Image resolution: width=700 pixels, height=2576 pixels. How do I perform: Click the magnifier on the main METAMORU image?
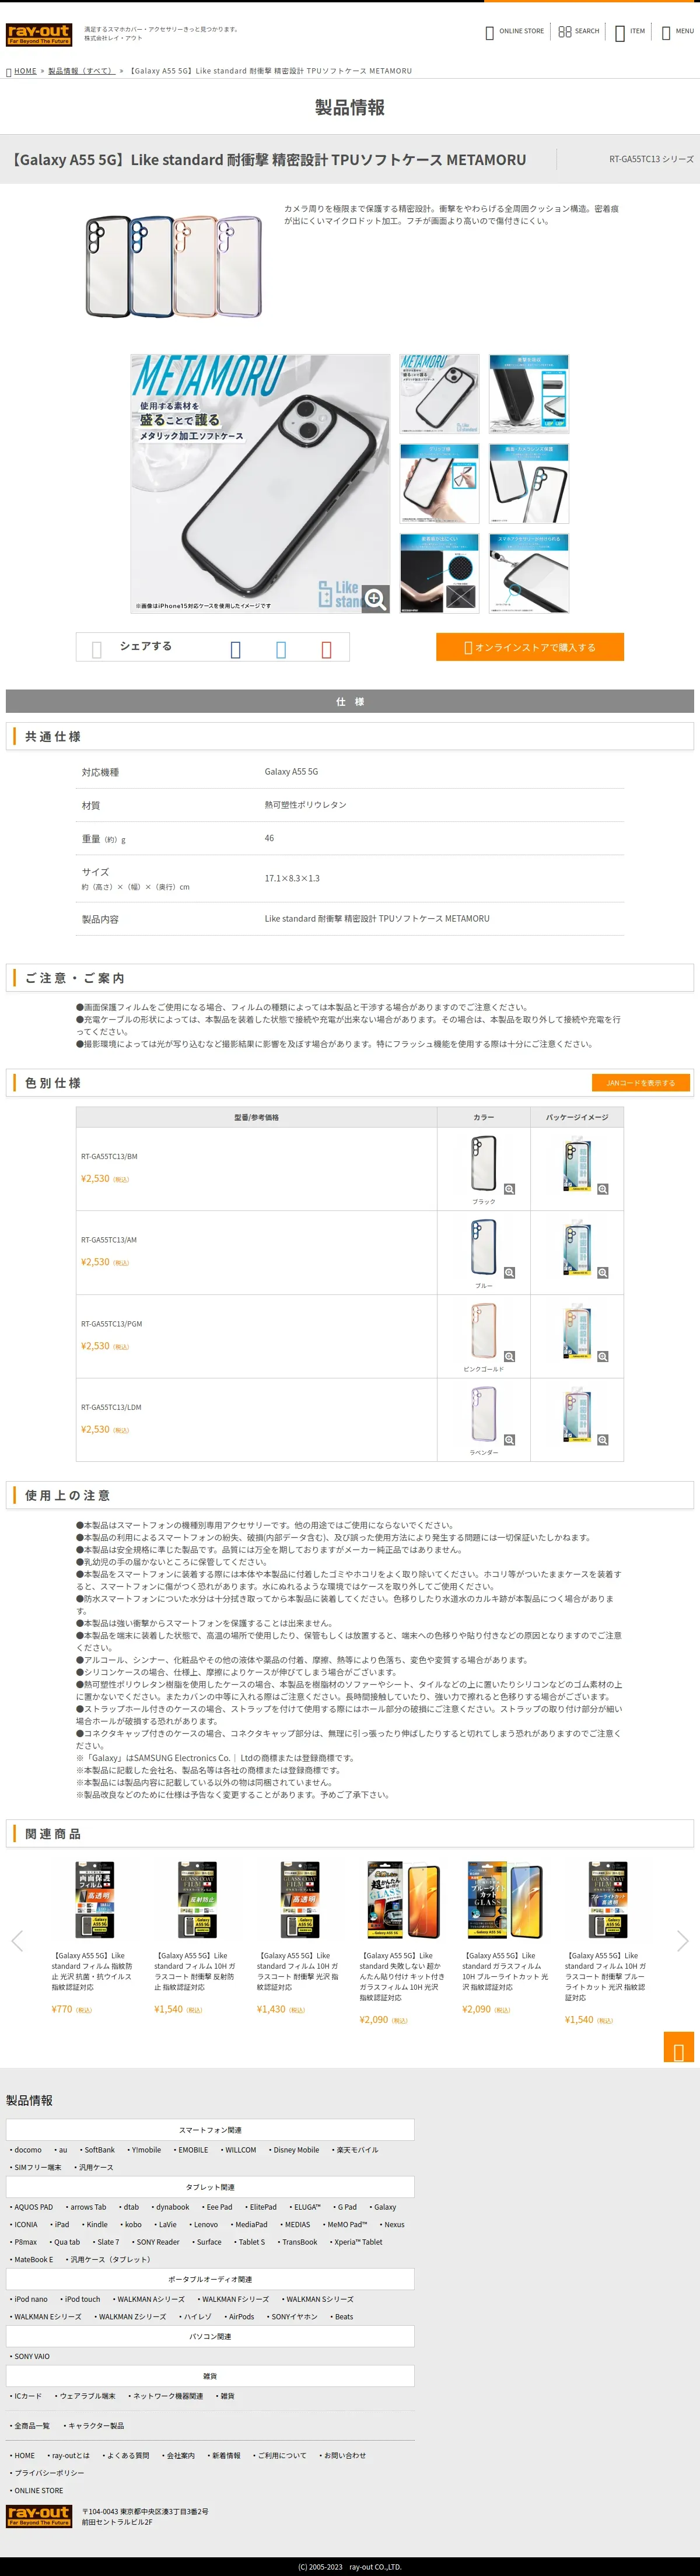click(x=376, y=599)
